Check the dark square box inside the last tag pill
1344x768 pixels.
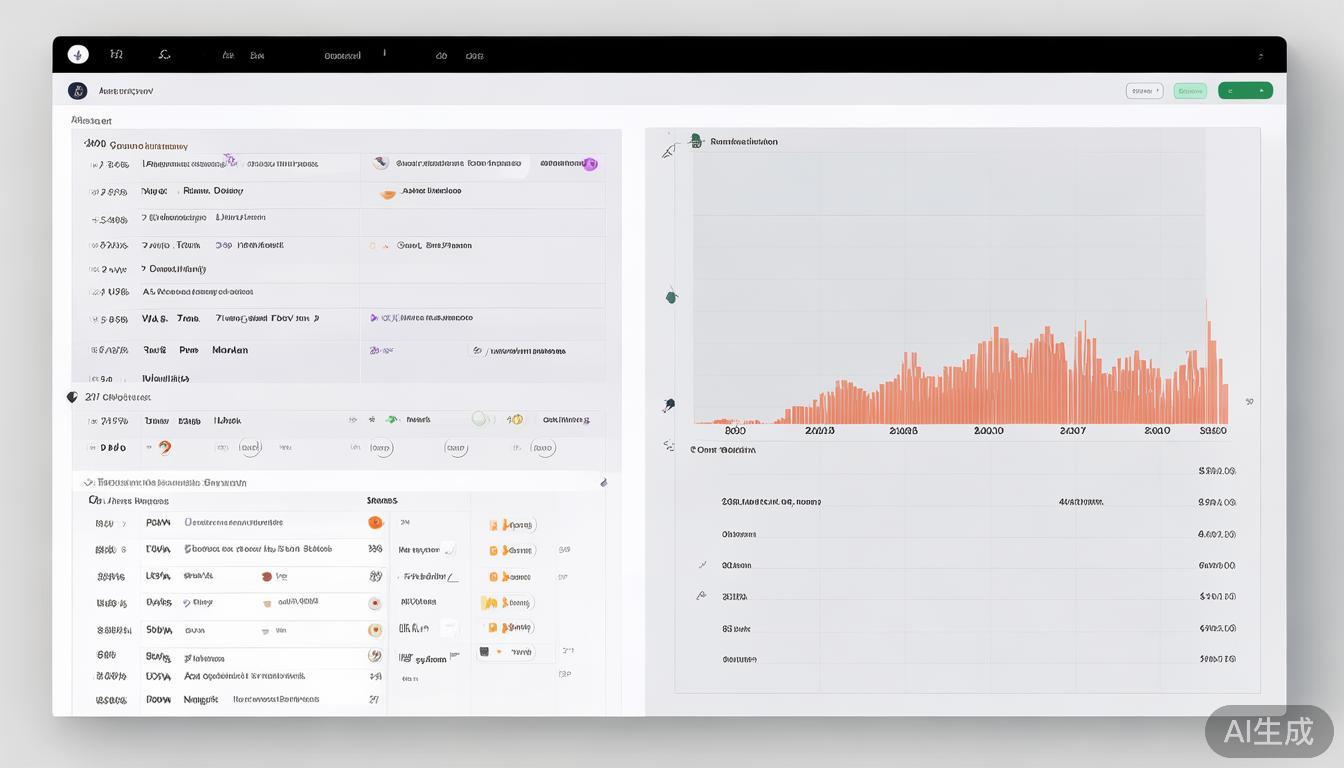[x=484, y=652]
